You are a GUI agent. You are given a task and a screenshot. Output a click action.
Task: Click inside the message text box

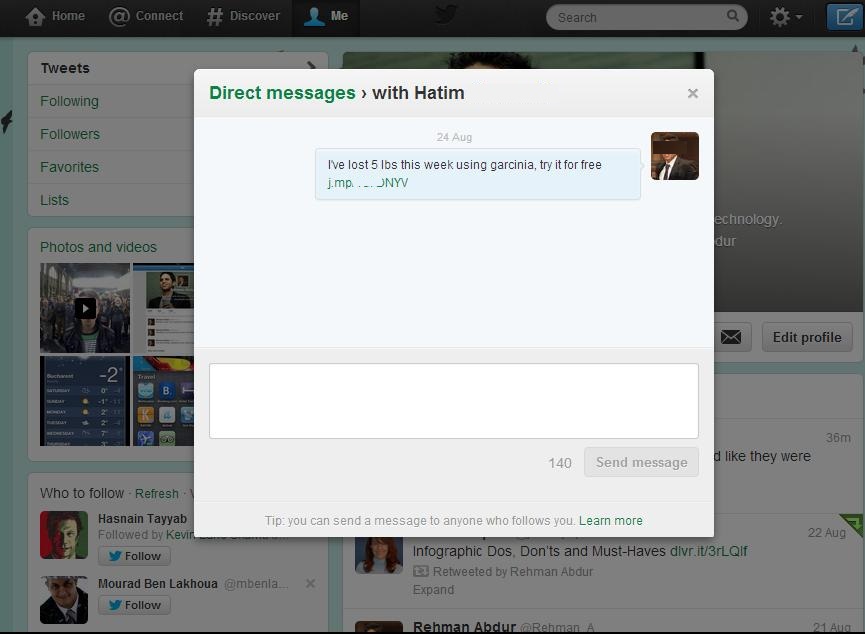(x=453, y=400)
